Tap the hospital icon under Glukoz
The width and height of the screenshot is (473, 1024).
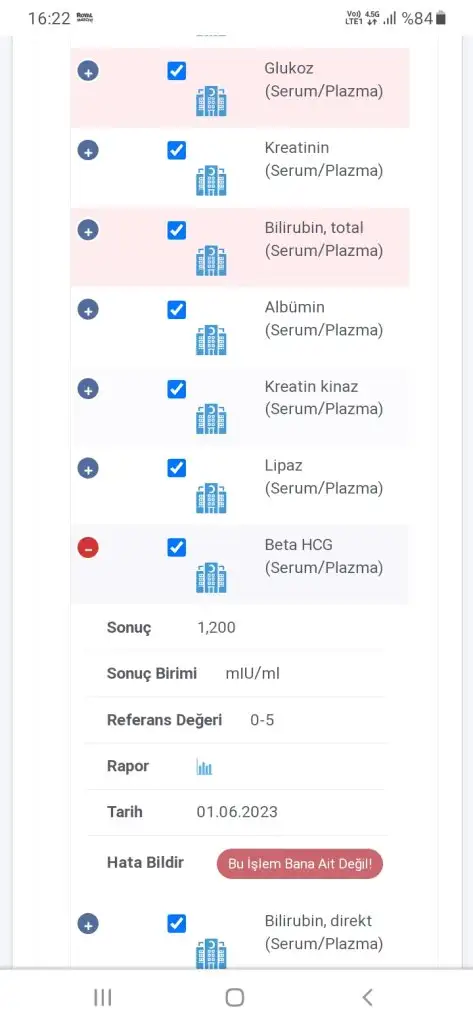pos(211,101)
